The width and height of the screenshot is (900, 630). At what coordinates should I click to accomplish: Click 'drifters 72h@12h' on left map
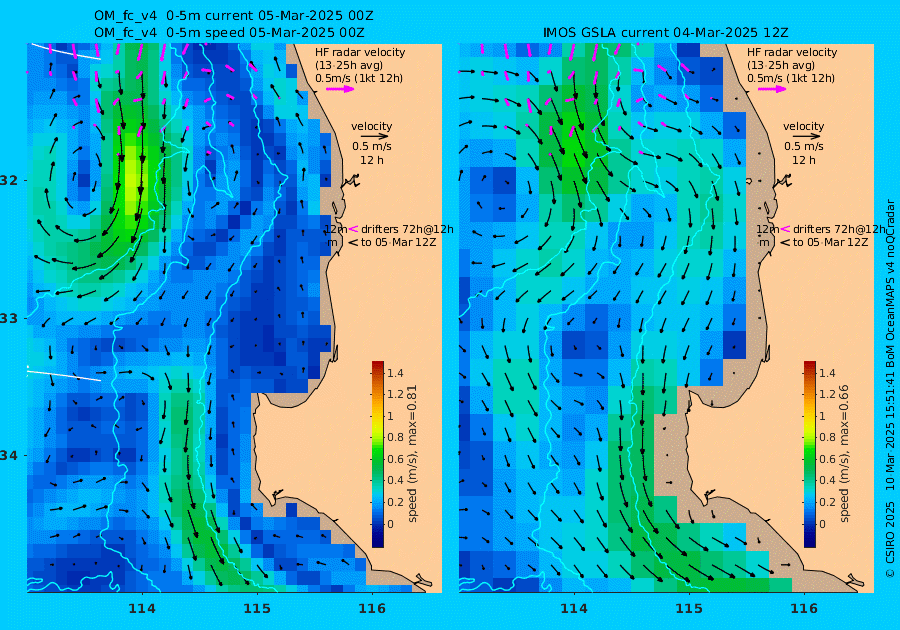(x=407, y=229)
